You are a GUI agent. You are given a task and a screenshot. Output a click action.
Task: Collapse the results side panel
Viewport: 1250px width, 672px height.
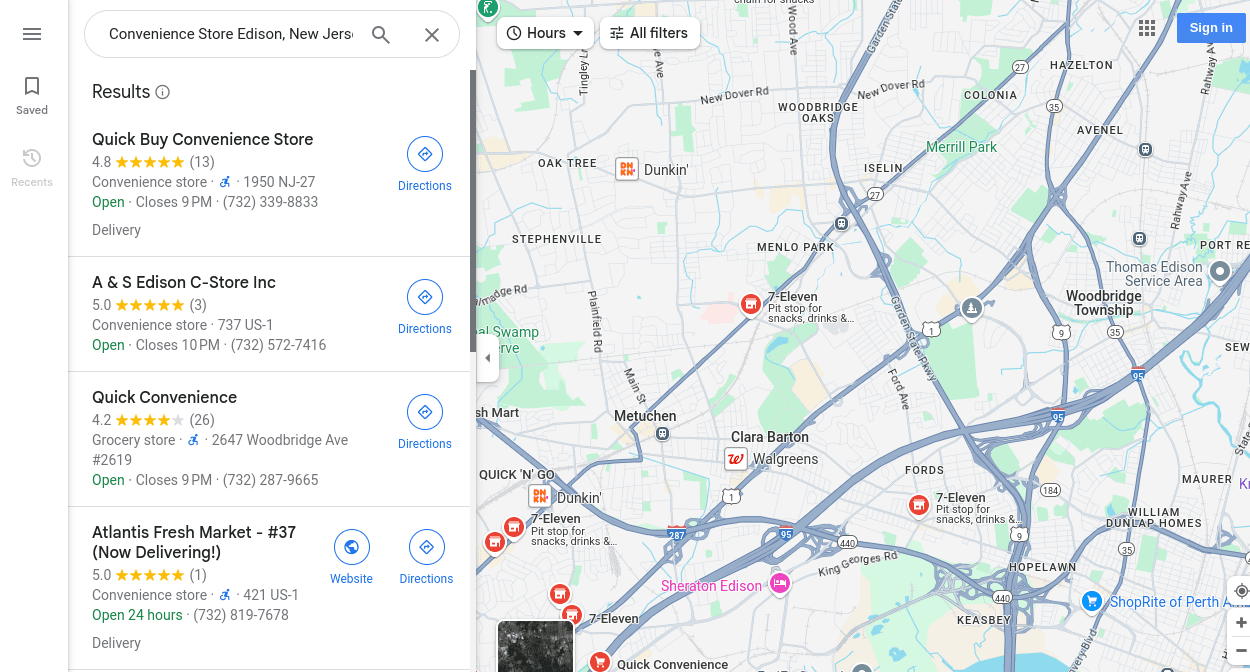[487, 357]
